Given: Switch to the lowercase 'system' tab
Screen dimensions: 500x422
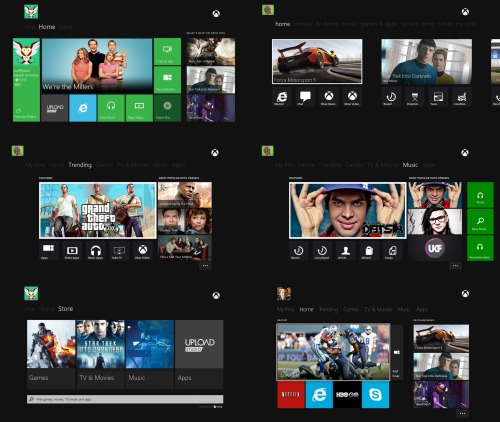Looking at the screenshot, I should pyautogui.click(x=410, y=24).
